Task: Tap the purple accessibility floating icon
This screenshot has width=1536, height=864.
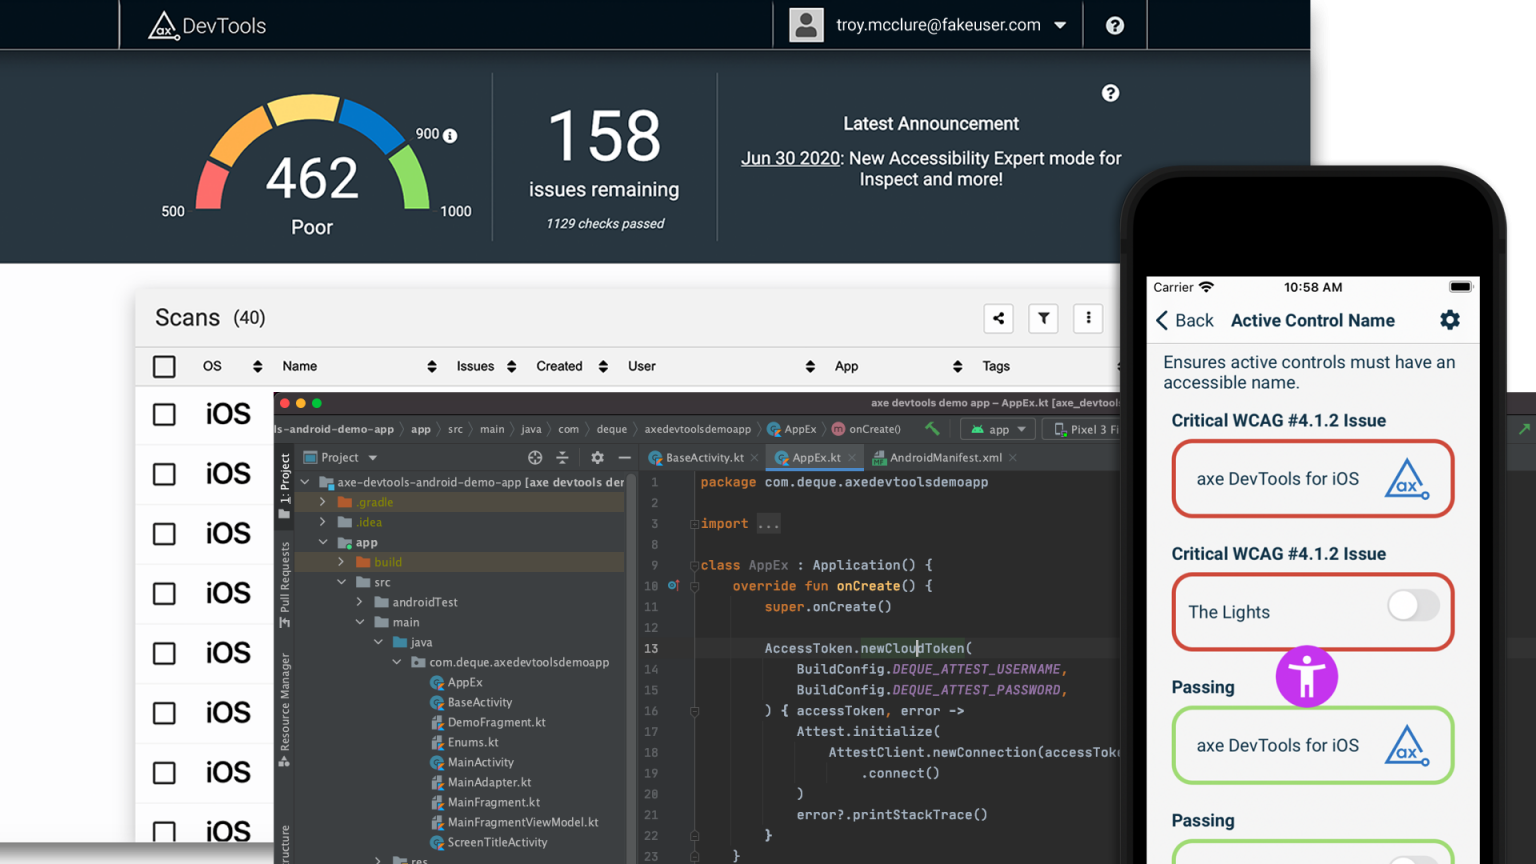Action: click(x=1307, y=676)
